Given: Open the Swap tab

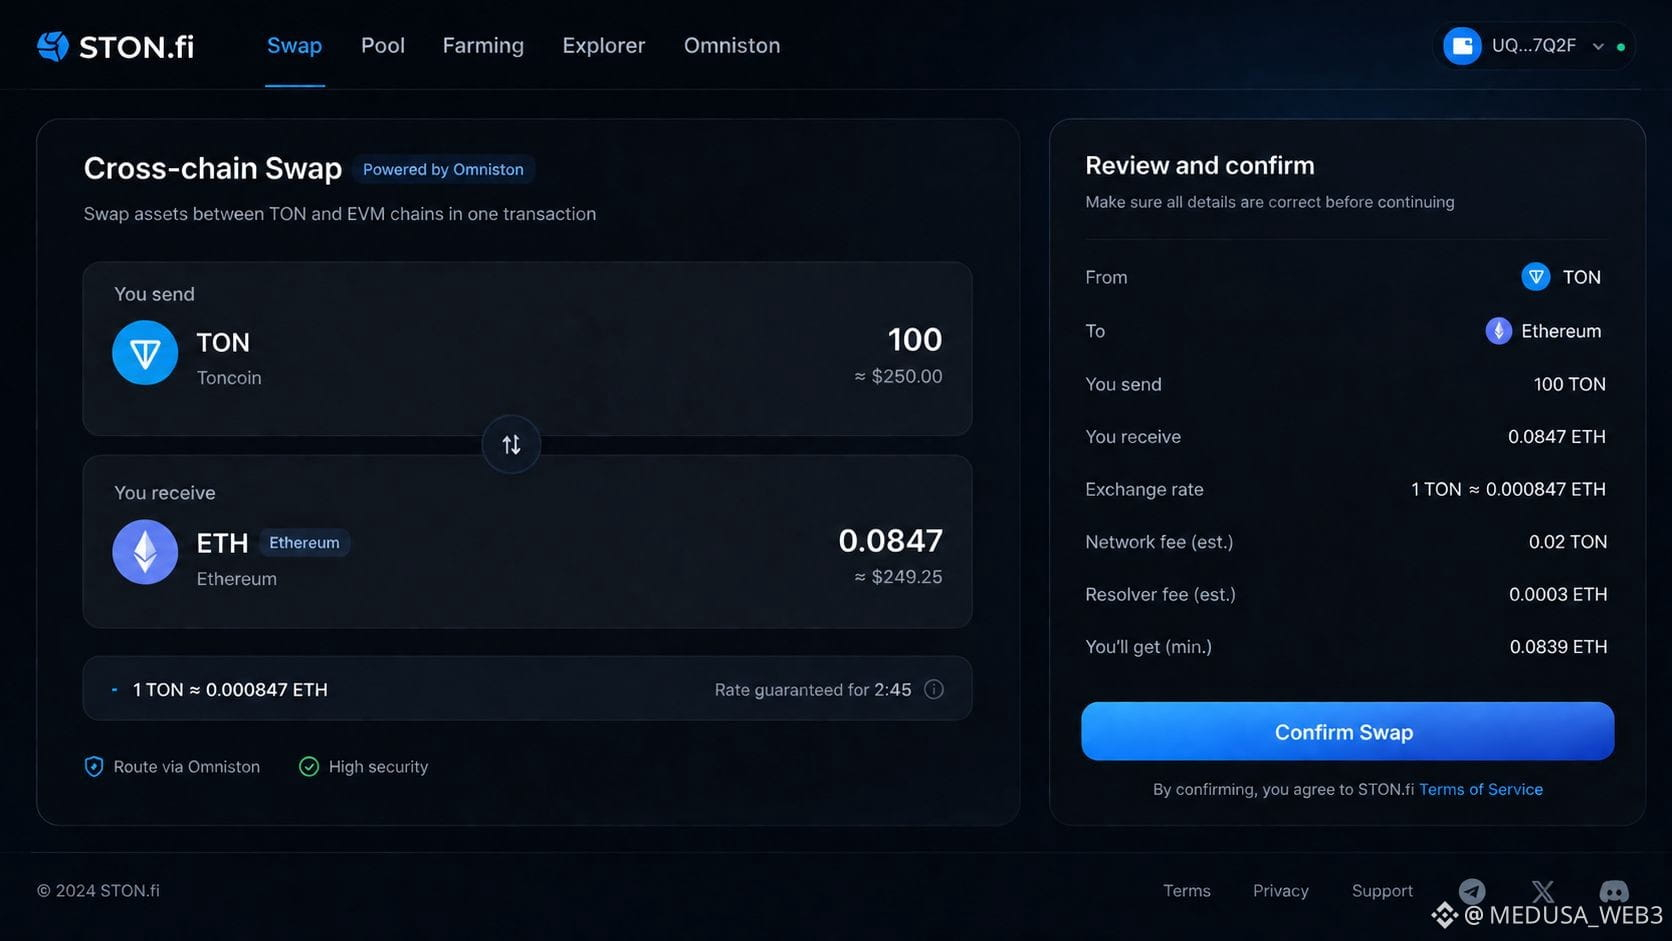Looking at the screenshot, I should (x=294, y=45).
